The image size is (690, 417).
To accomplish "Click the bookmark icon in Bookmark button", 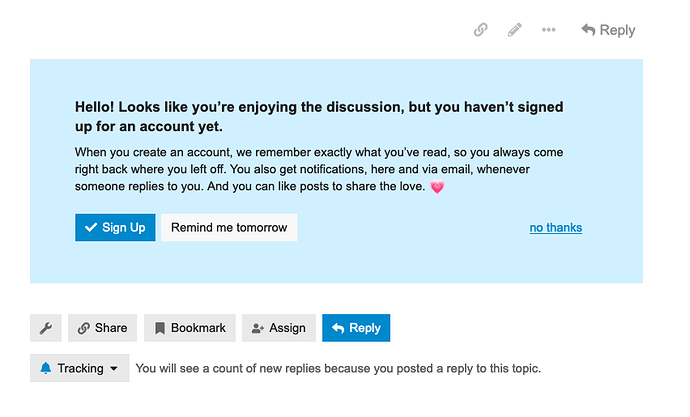I will 160,328.
